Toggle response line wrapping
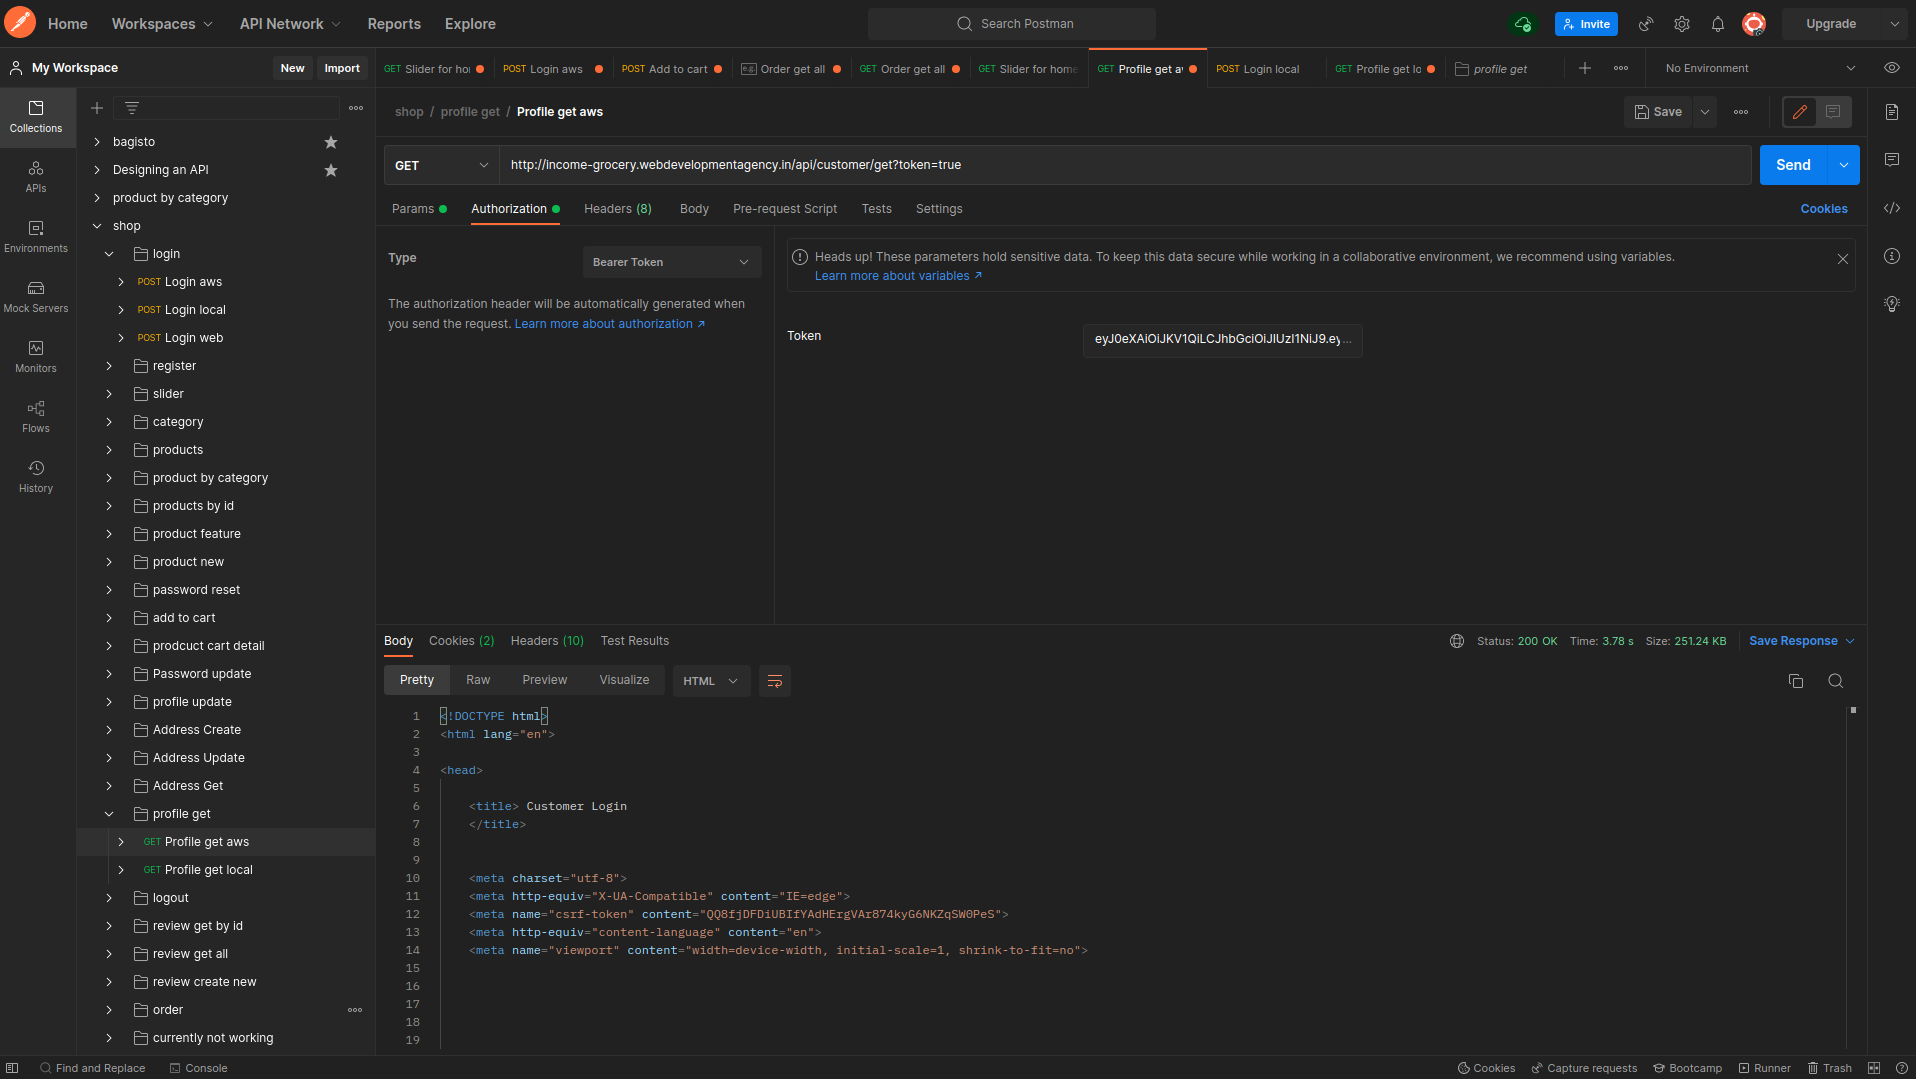This screenshot has height=1079, width=1916. [x=775, y=681]
